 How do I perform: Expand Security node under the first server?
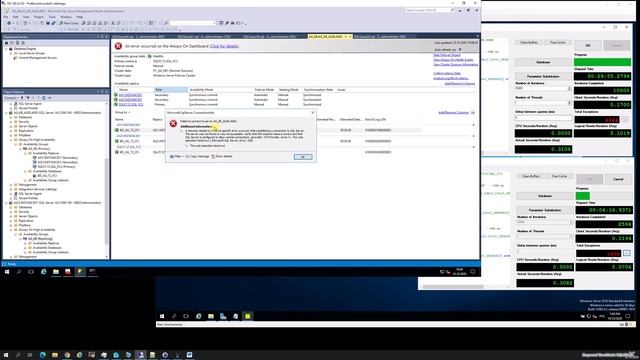pyautogui.click(x=11, y=122)
